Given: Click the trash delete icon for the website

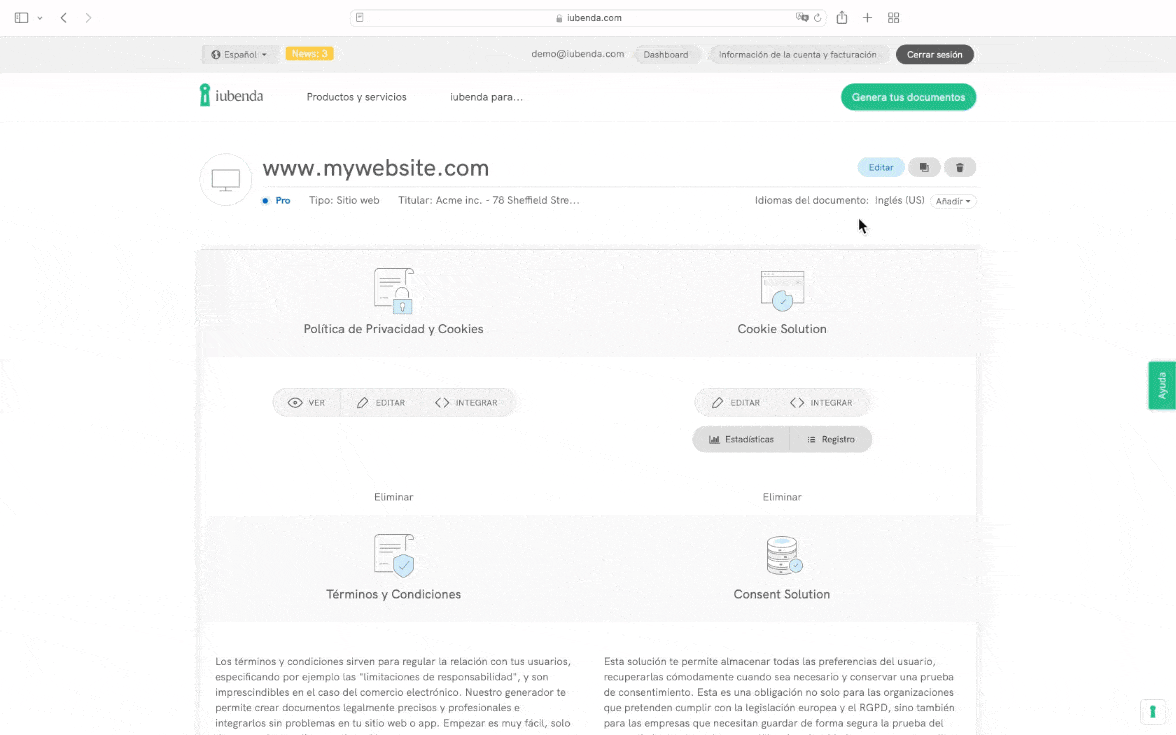Looking at the screenshot, I should tap(960, 168).
